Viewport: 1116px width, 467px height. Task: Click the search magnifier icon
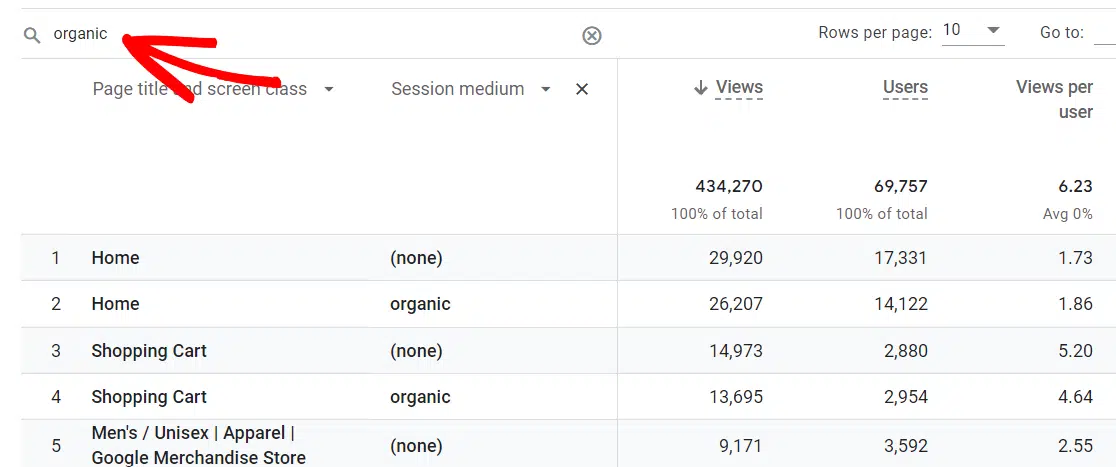33,35
